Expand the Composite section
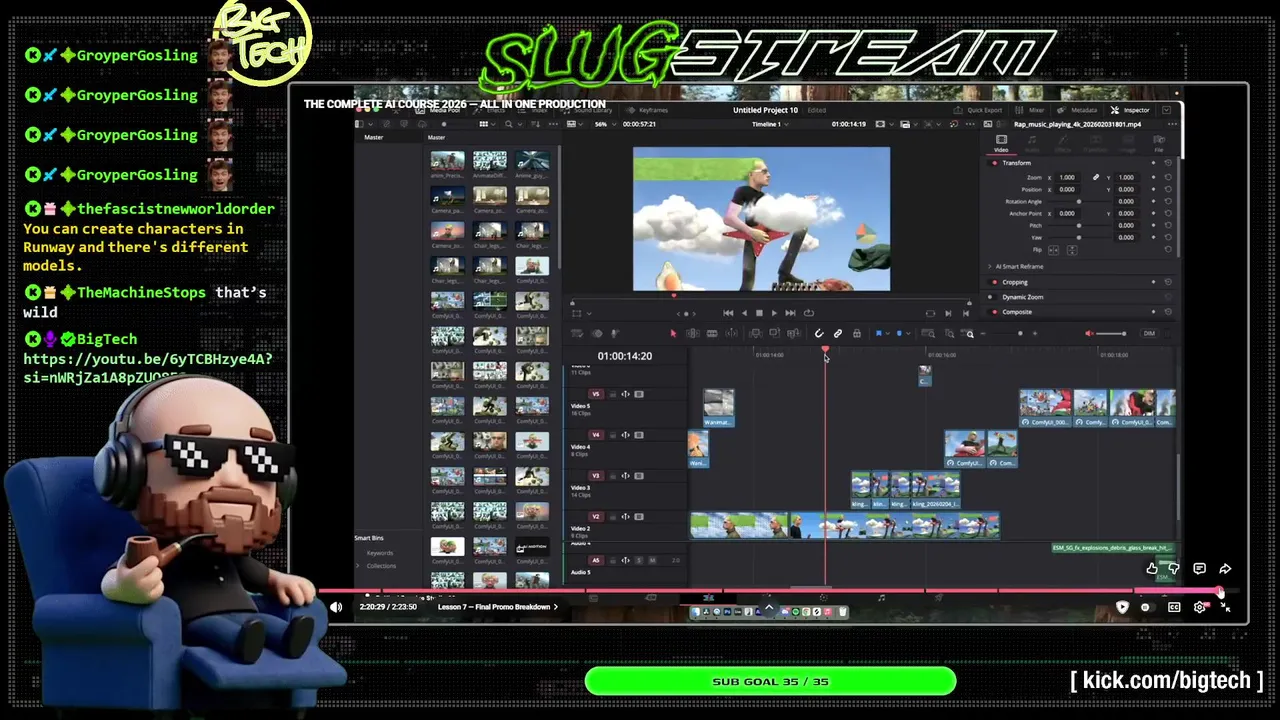 coord(1017,312)
